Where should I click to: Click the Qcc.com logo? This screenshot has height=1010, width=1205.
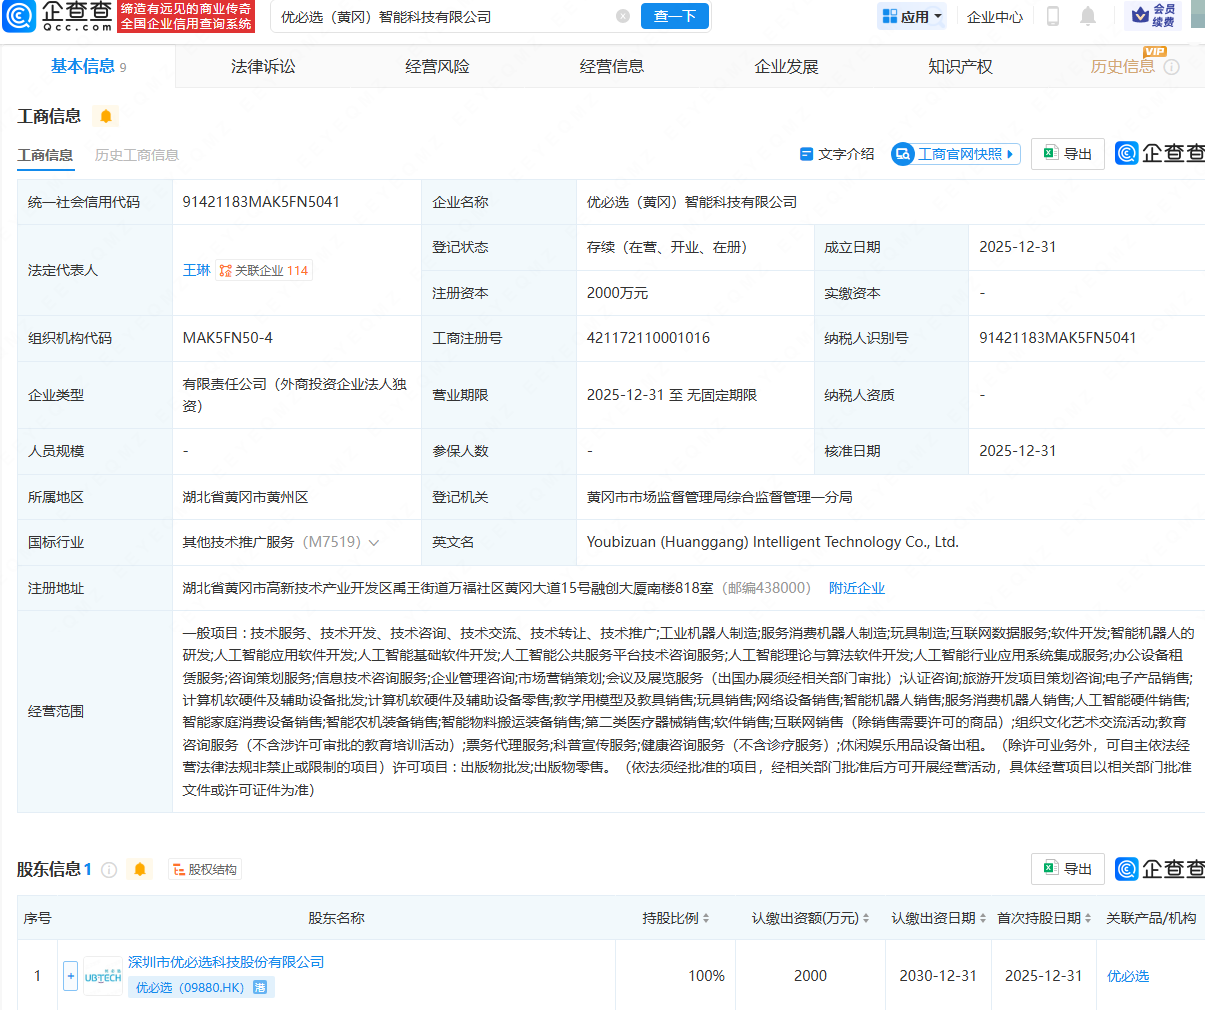58,16
